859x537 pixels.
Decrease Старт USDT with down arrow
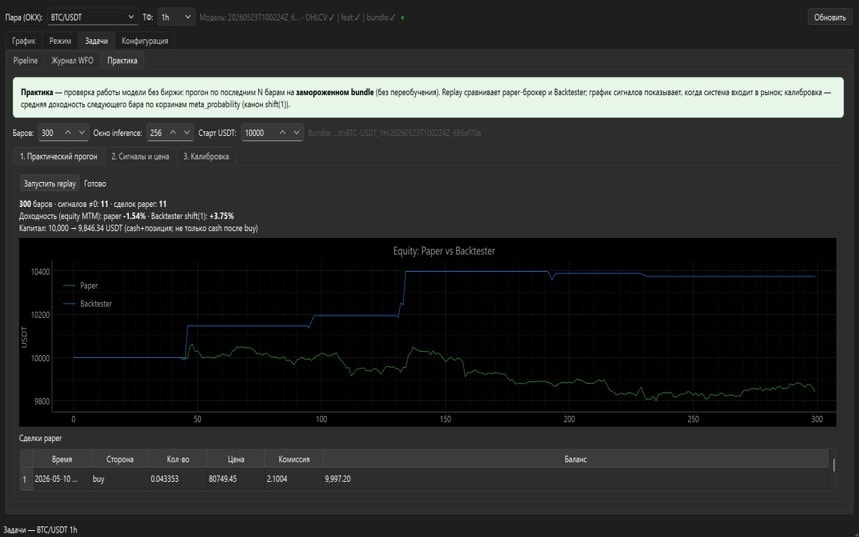point(296,133)
